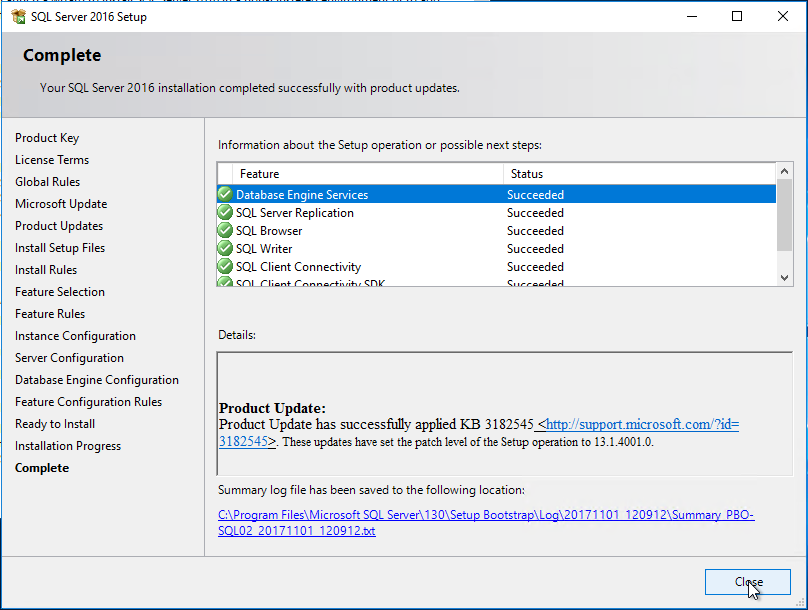This screenshot has height=610, width=808.
Task: Click the Database Engine Configuration step
Action: click(x=97, y=380)
